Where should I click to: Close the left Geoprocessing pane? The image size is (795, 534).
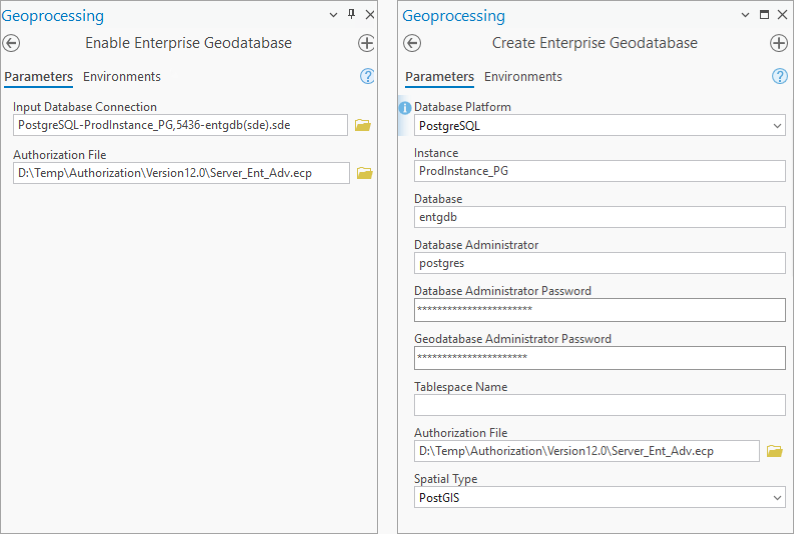[370, 15]
